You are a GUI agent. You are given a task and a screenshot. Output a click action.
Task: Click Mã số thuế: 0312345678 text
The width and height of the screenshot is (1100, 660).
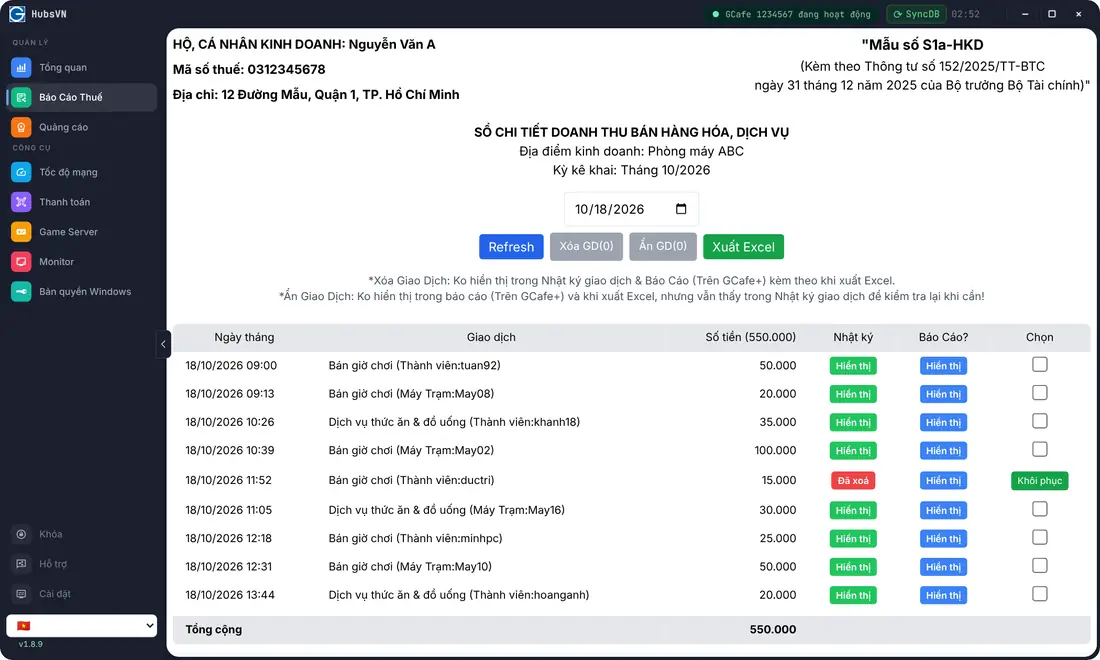[249, 69]
